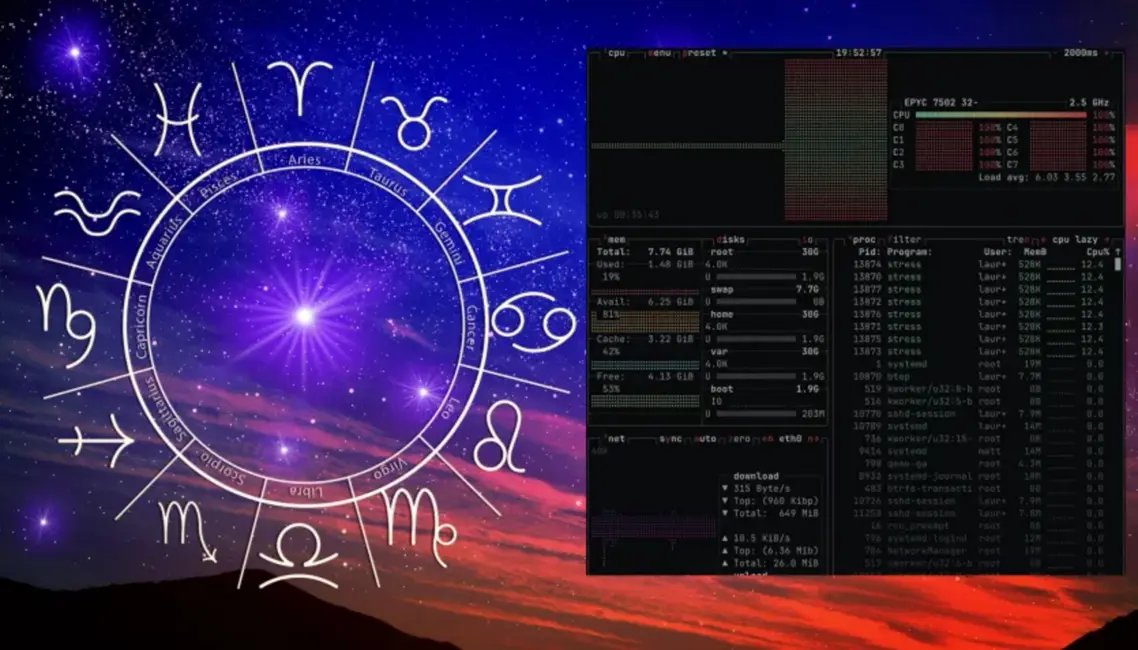
Task: Toggle sync mode in the net panel
Action: pyautogui.click(x=669, y=438)
